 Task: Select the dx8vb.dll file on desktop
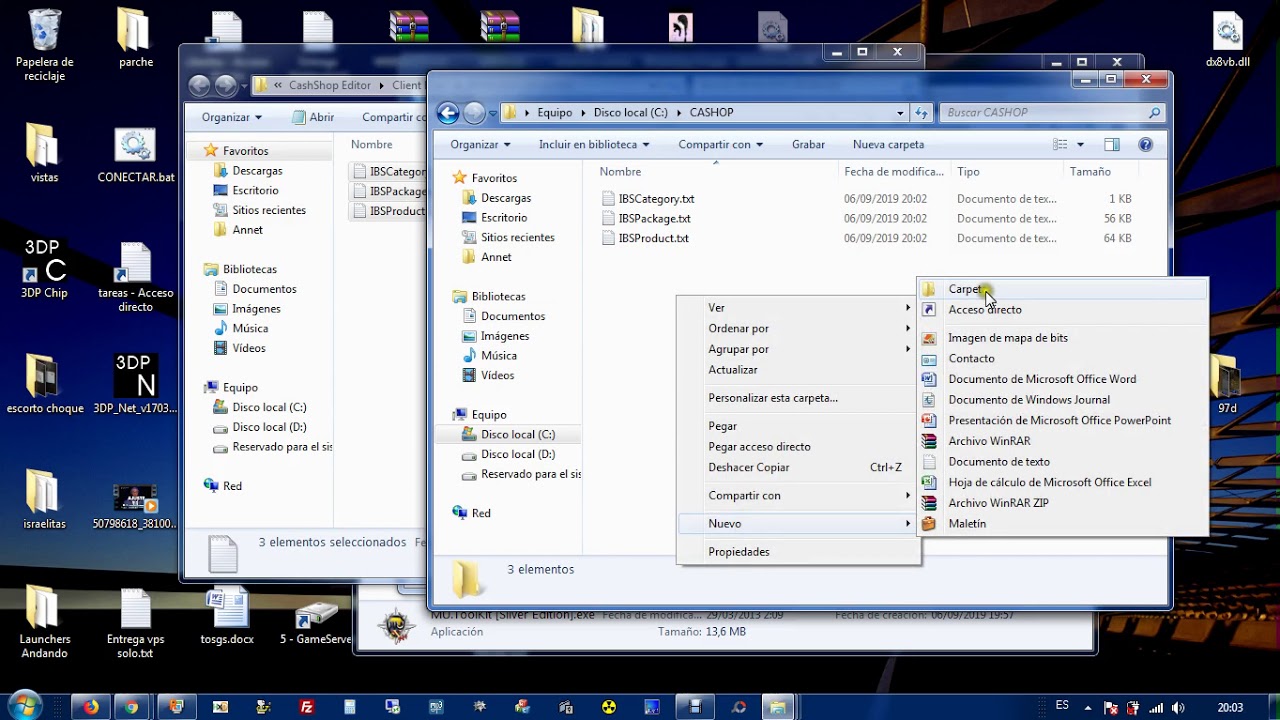click(1228, 40)
